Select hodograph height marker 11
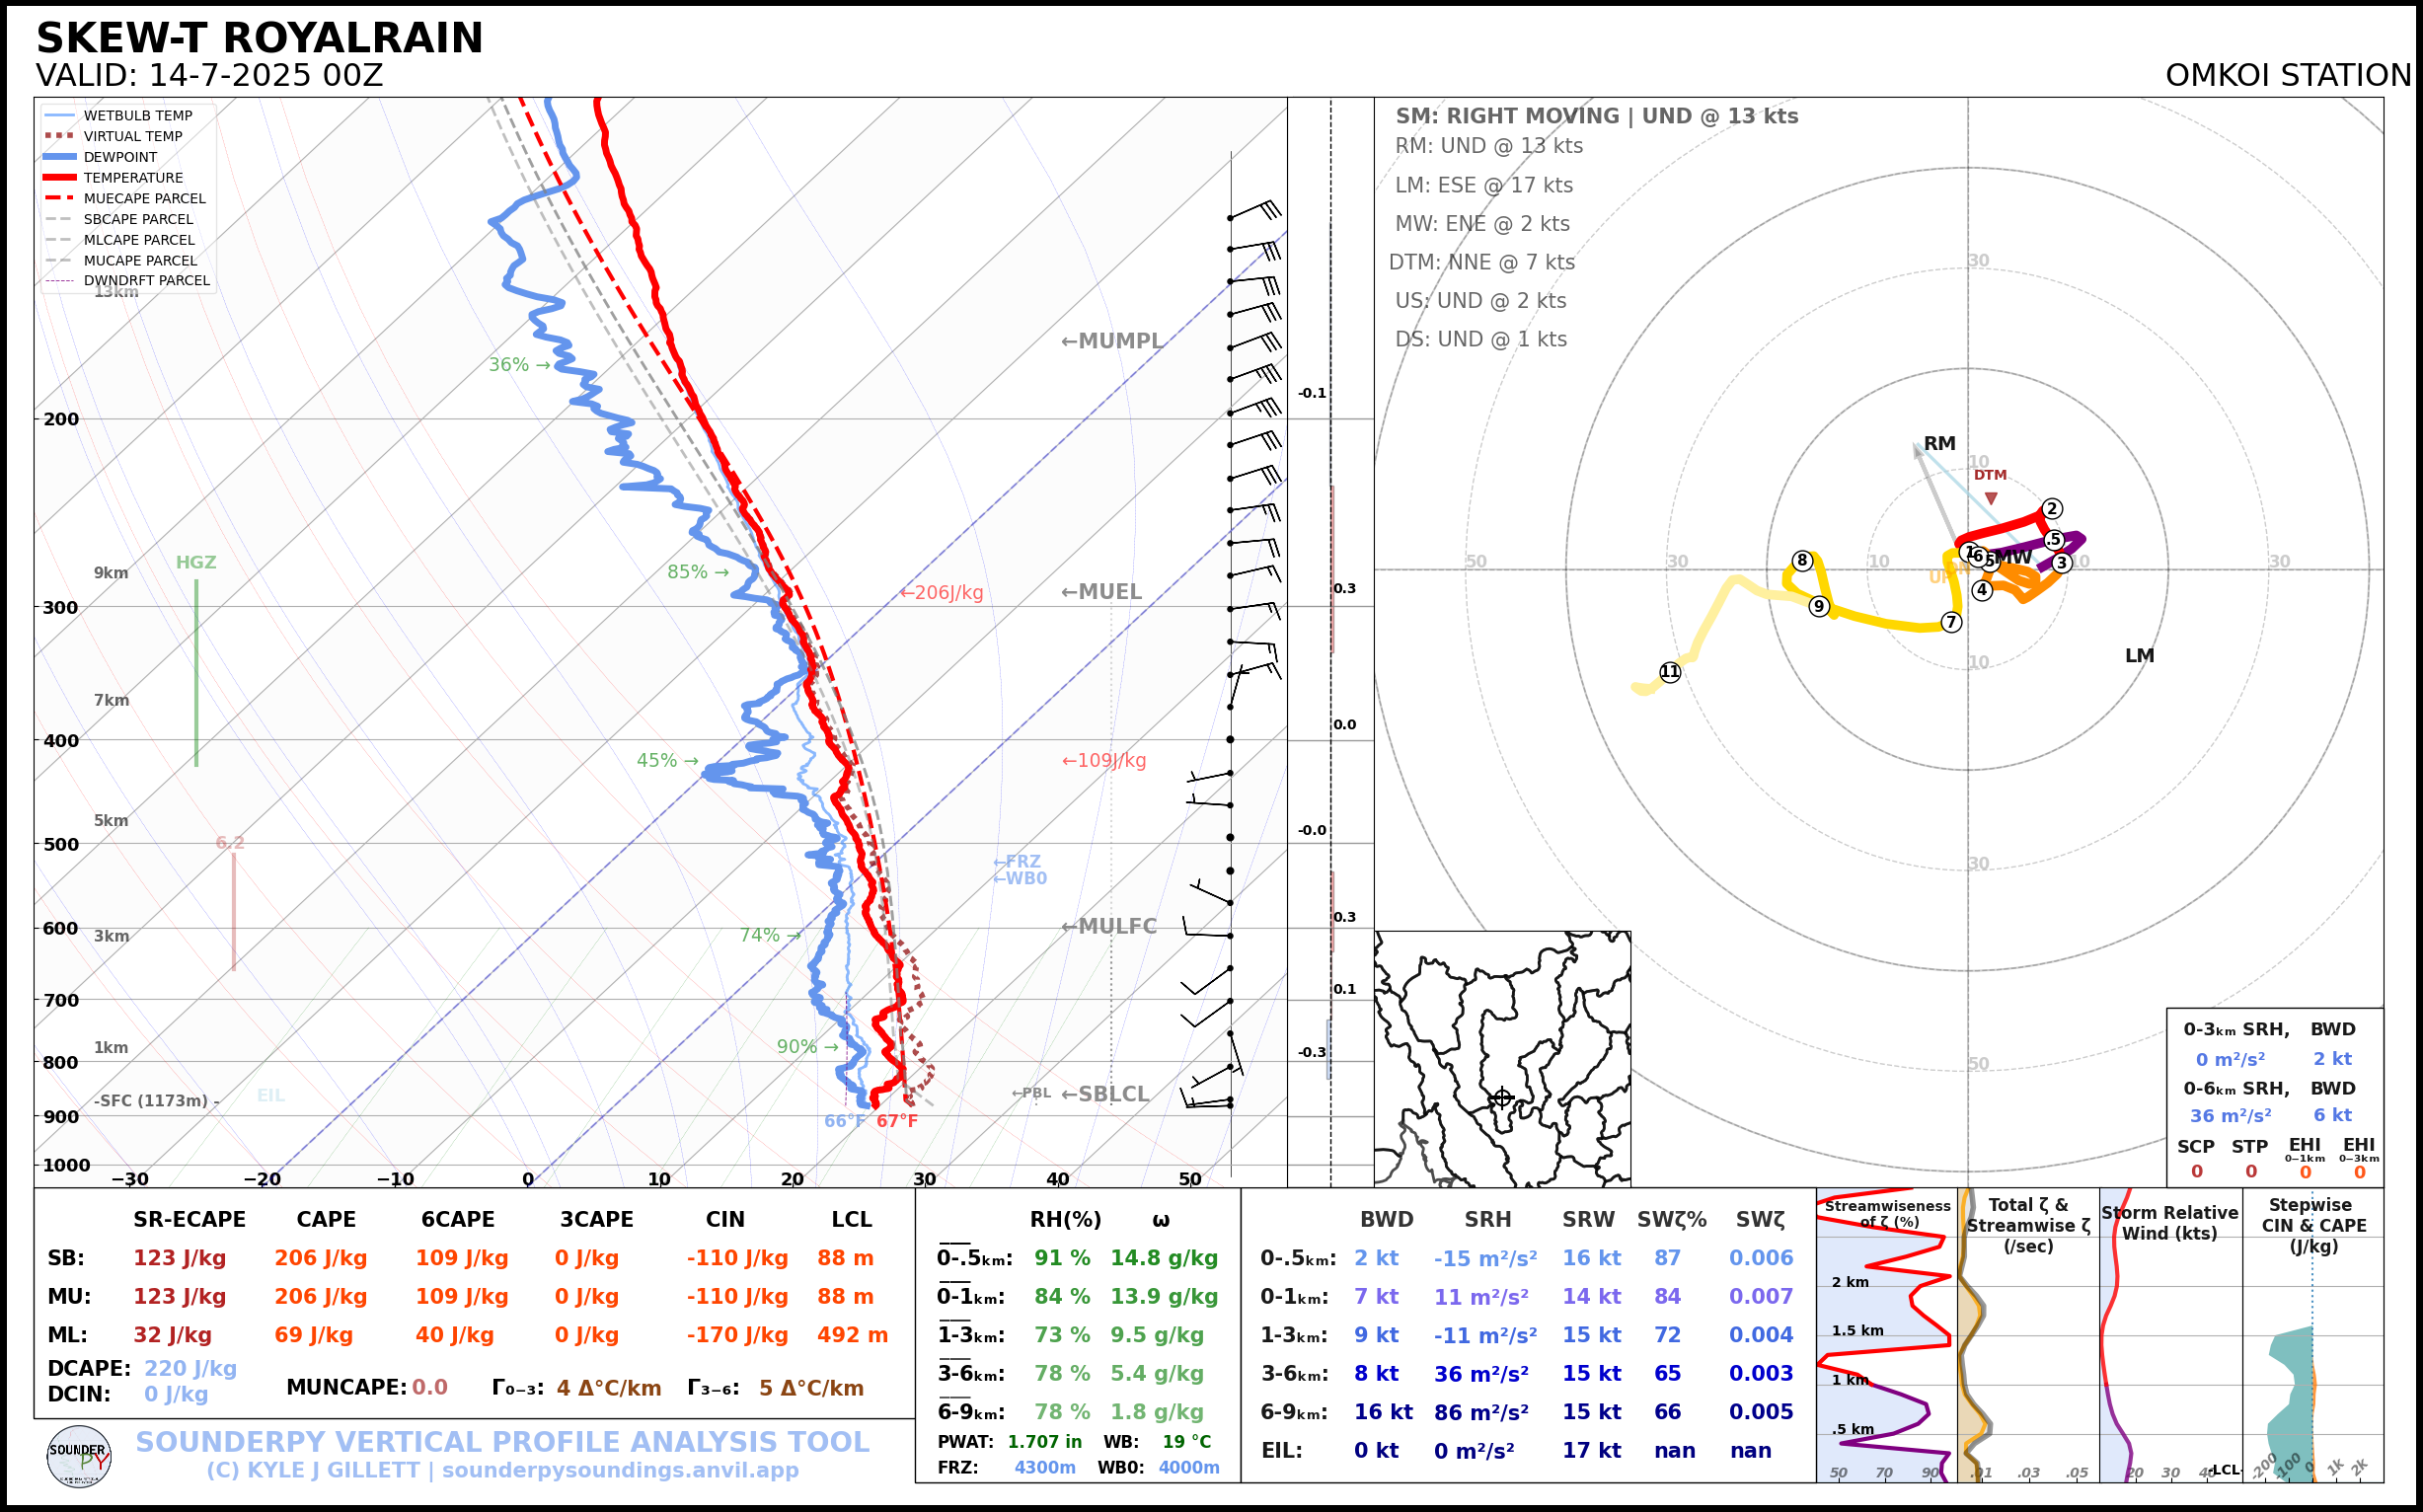2423x1512 pixels. [1670, 672]
